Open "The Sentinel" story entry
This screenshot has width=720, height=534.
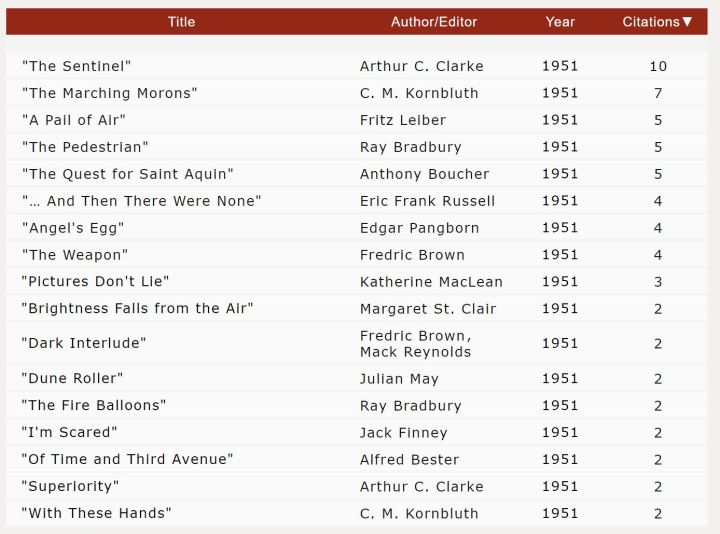tap(77, 66)
